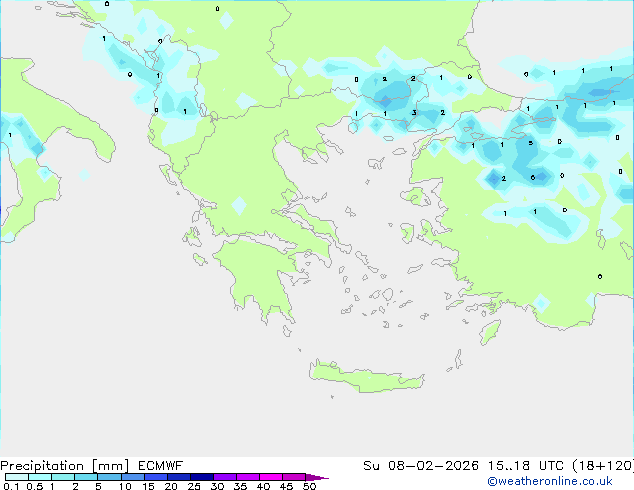Viewport: 634px width, 490px height.
Task: Open the weatheronline.co.uk link
Action: (x=550, y=481)
